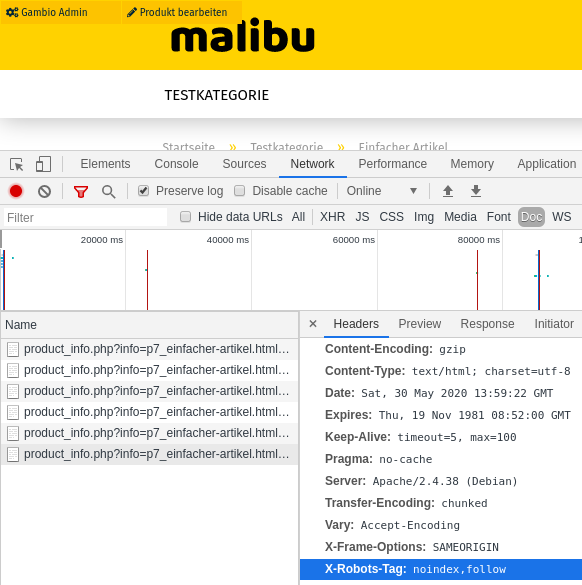The width and height of the screenshot is (582, 585).
Task: Filter requests by Media type
Action: click(460, 217)
